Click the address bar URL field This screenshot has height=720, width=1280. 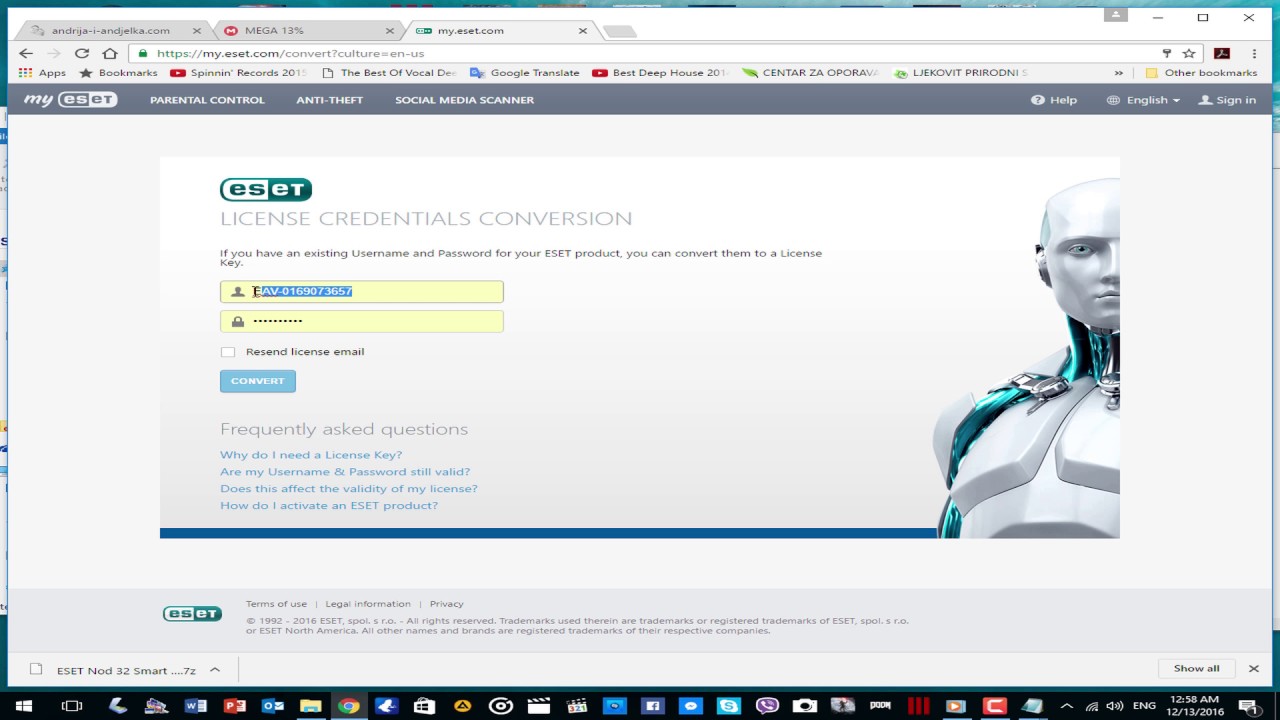(640, 53)
